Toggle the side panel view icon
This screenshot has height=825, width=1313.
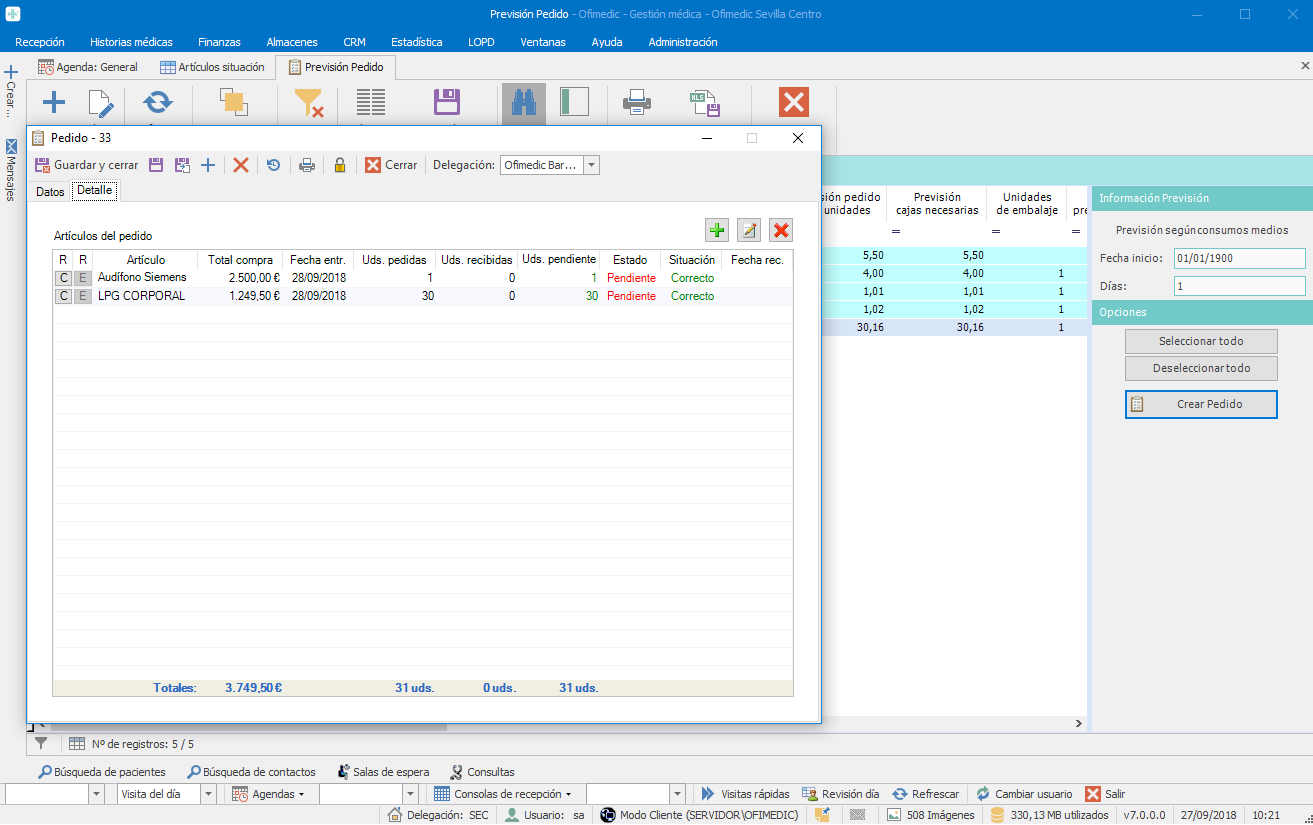[574, 103]
